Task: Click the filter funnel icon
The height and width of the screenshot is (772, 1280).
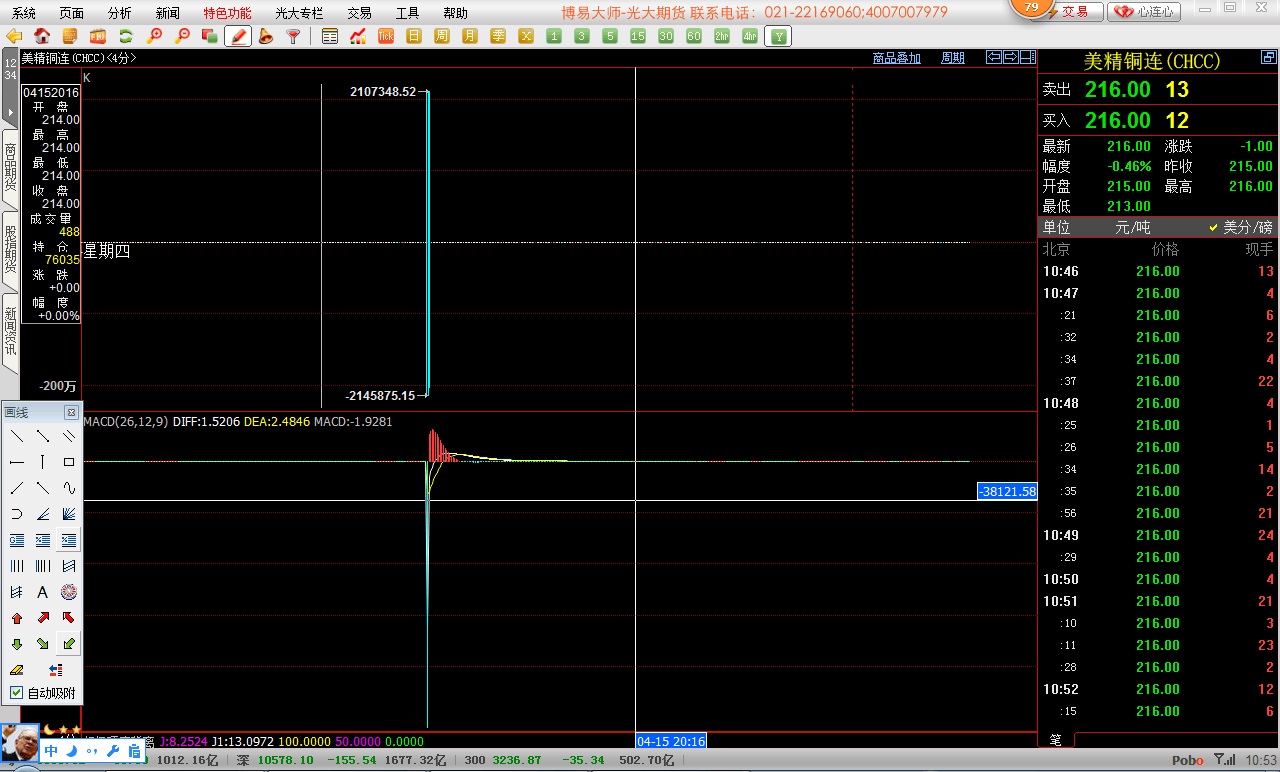Action: point(293,36)
